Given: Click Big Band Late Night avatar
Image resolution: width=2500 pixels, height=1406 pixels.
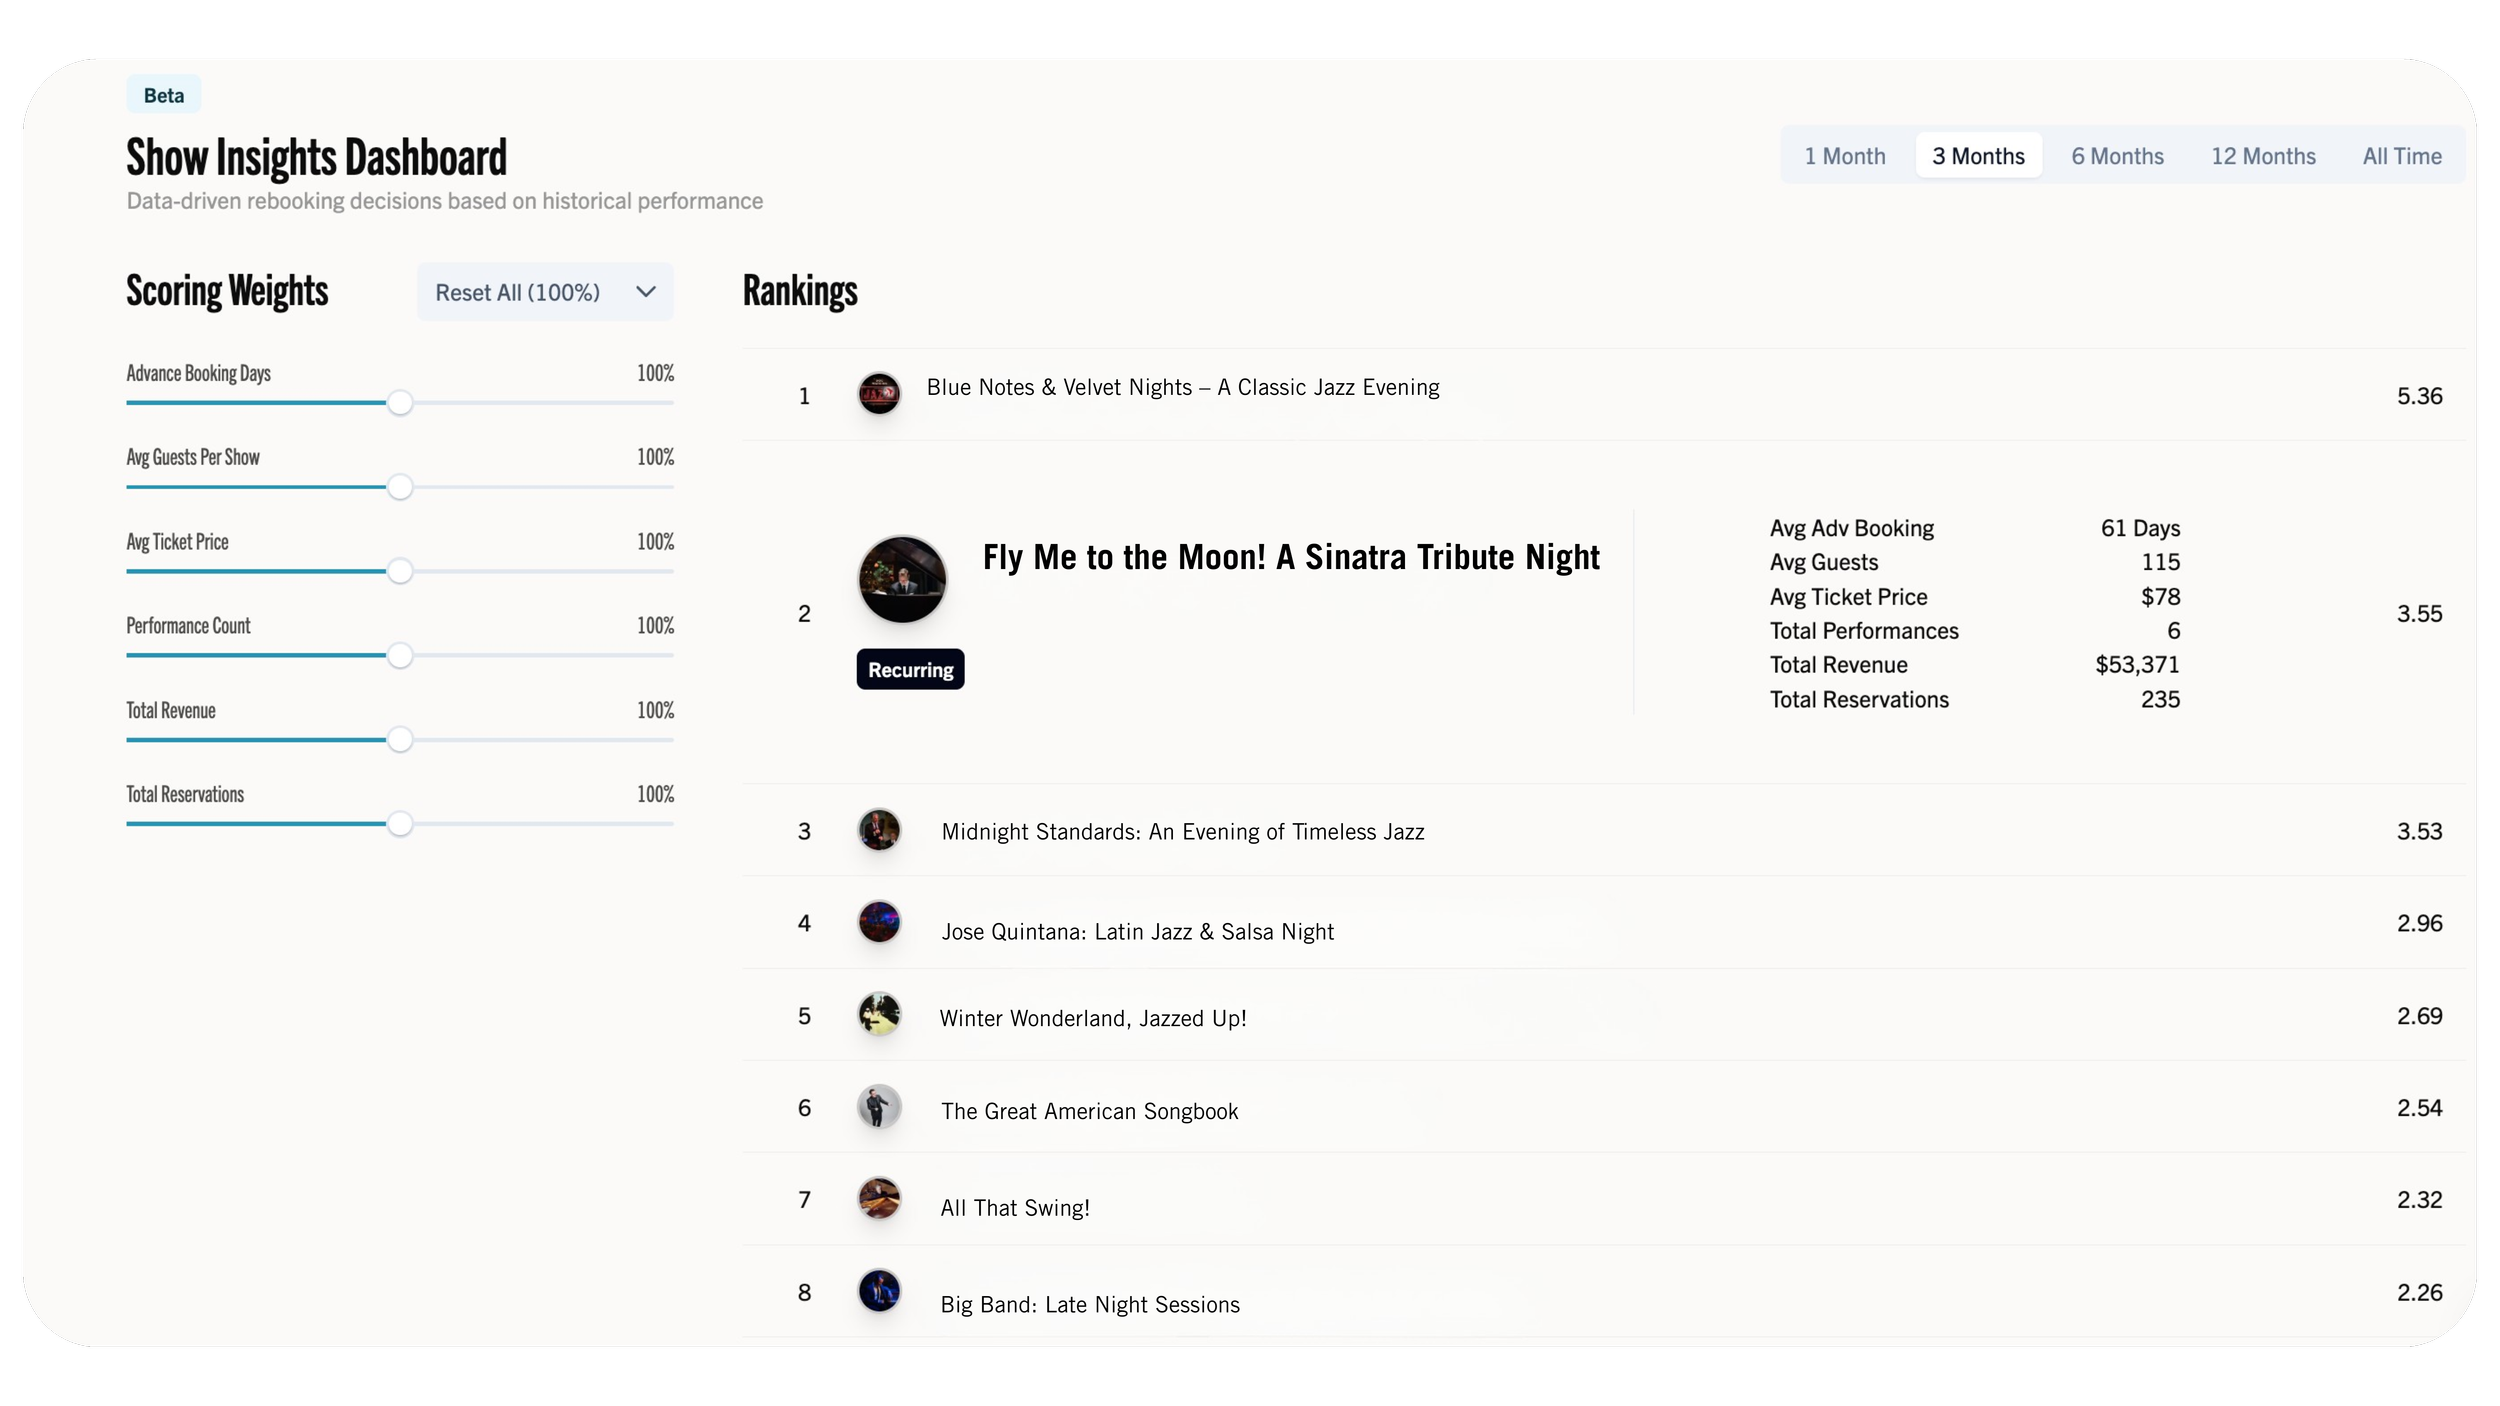Looking at the screenshot, I should pos(879,1291).
